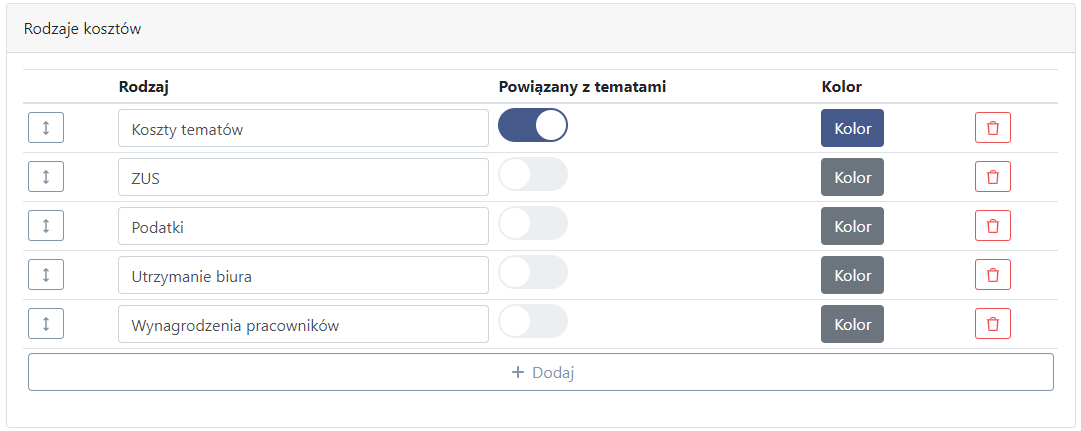
Task: Turn on topic toggle for Podatki
Action: pos(533,223)
